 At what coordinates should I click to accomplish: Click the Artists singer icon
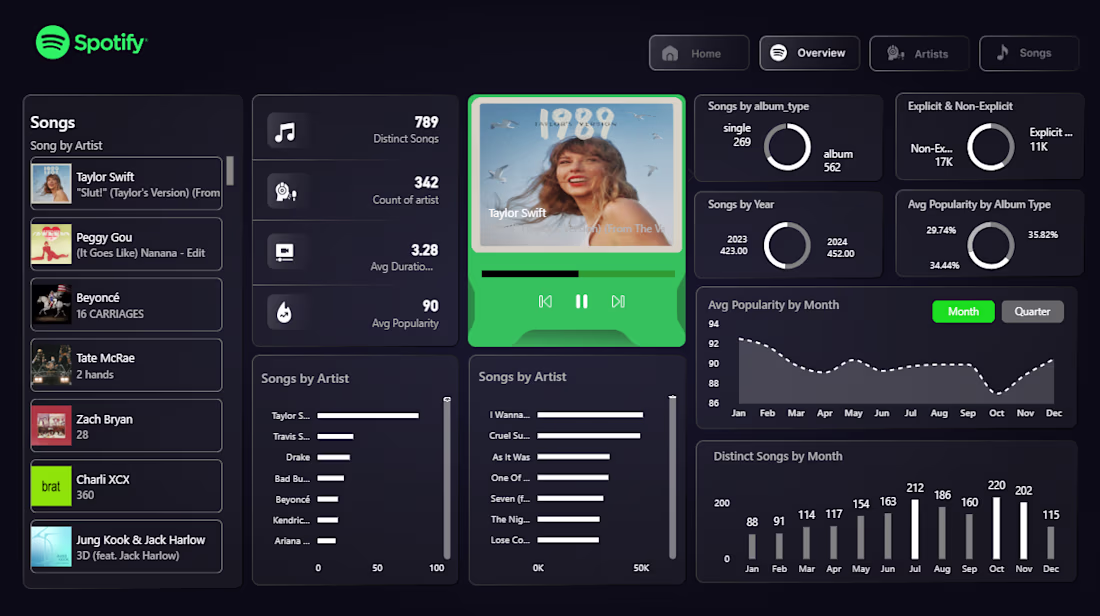(895, 53)
